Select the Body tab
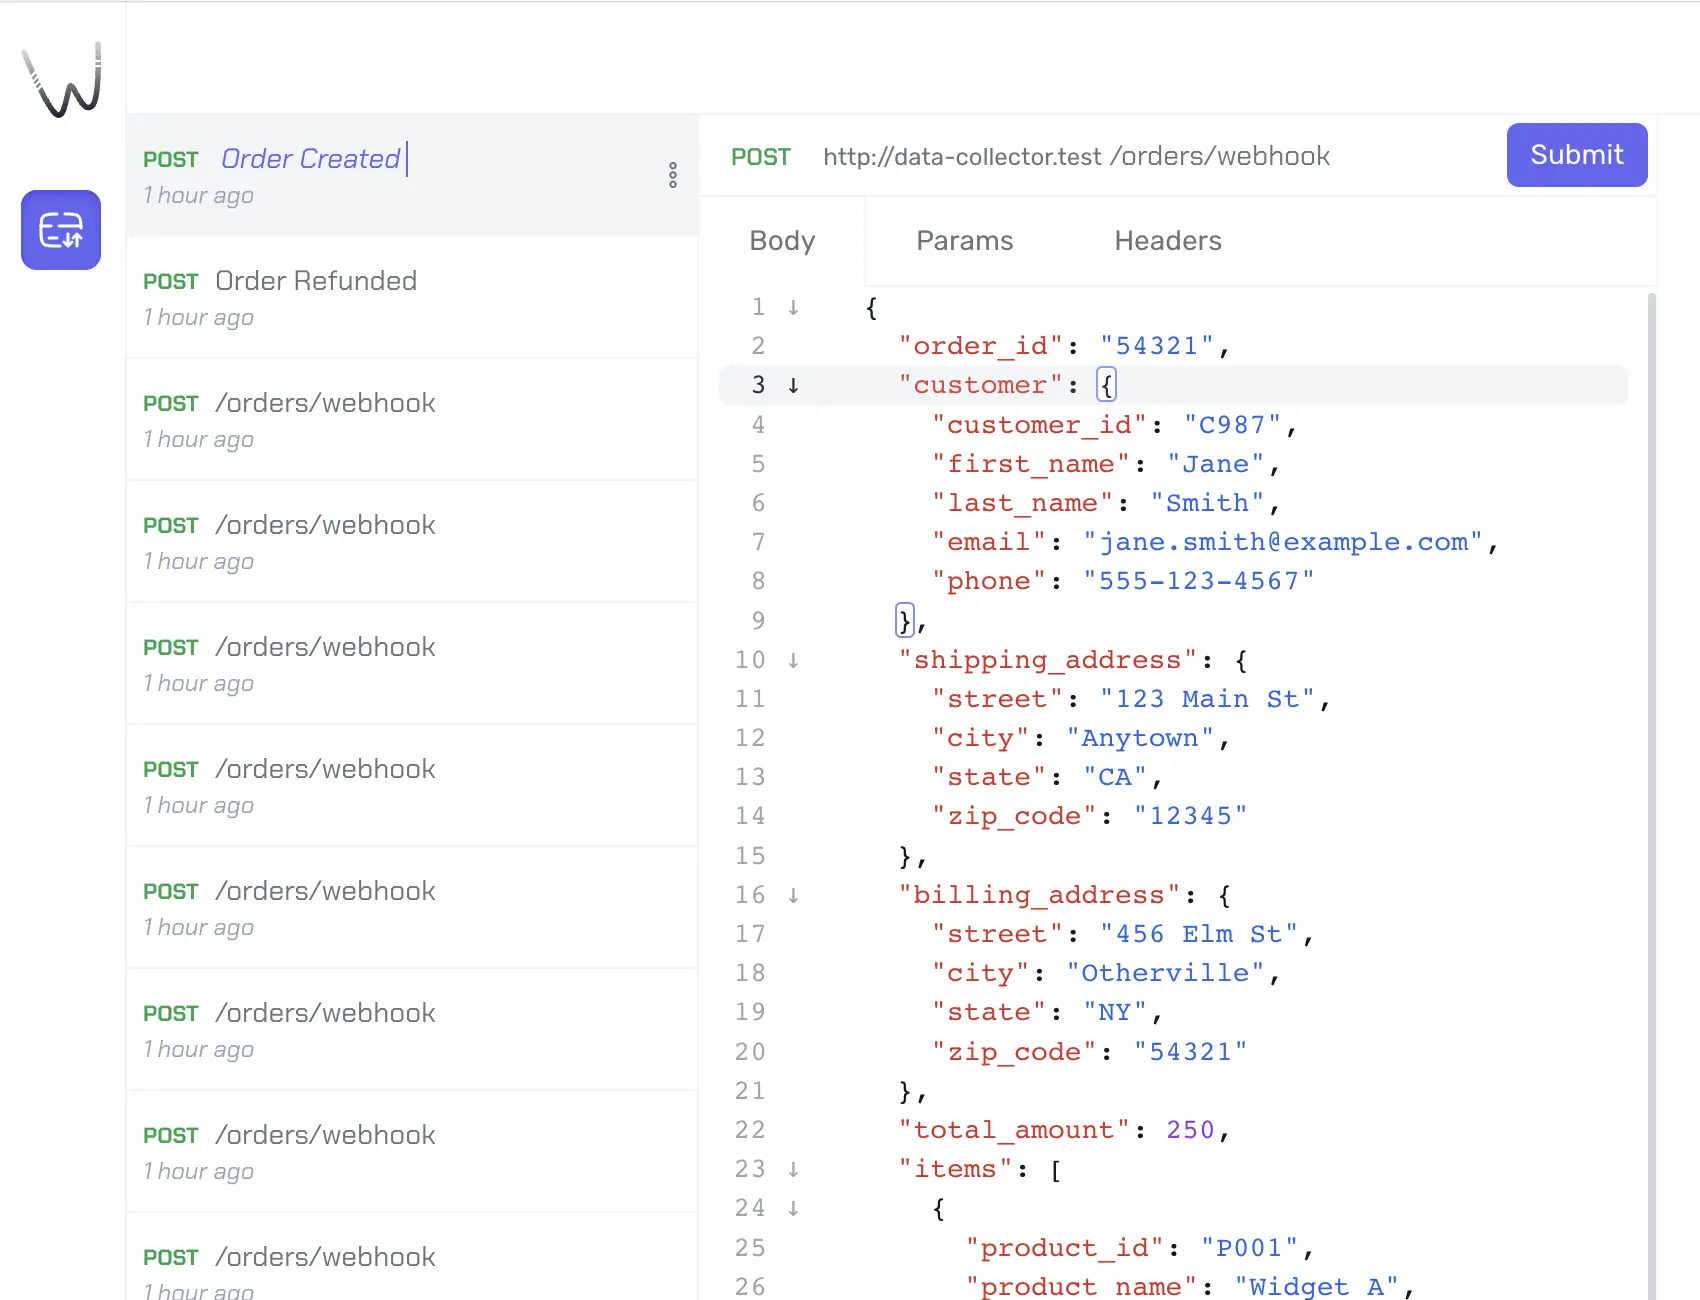 tap(782, 241)
